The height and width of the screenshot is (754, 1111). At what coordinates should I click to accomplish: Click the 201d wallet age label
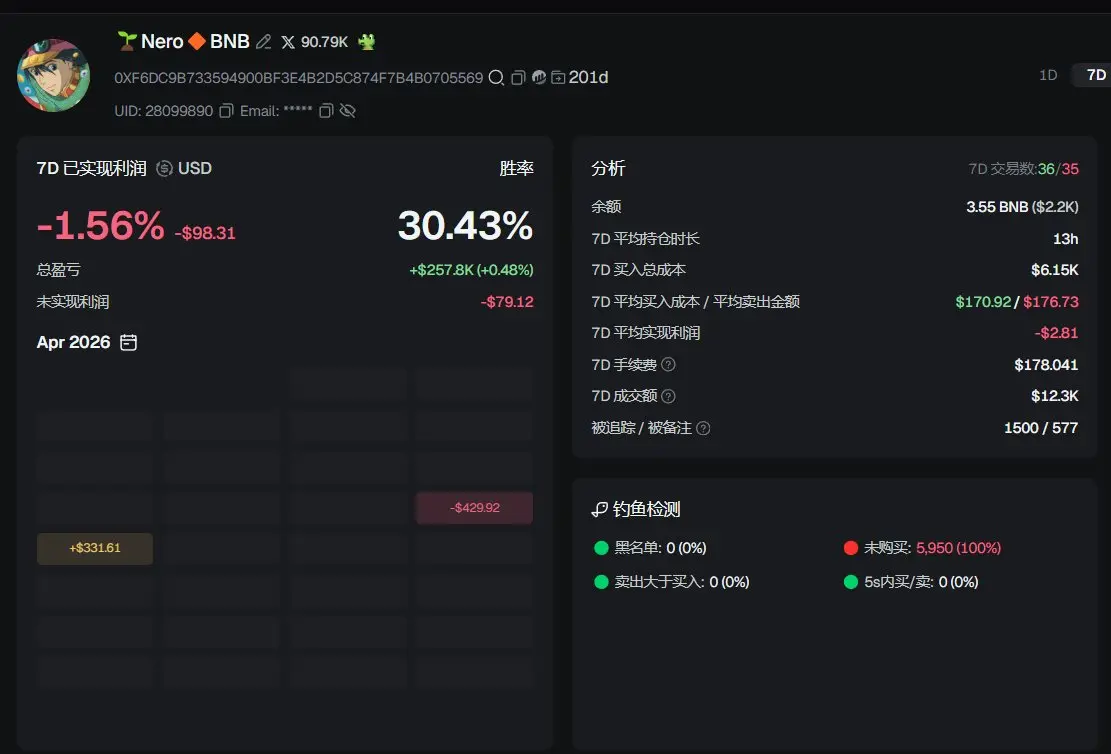pyautogui.click(x=588, y=77)
